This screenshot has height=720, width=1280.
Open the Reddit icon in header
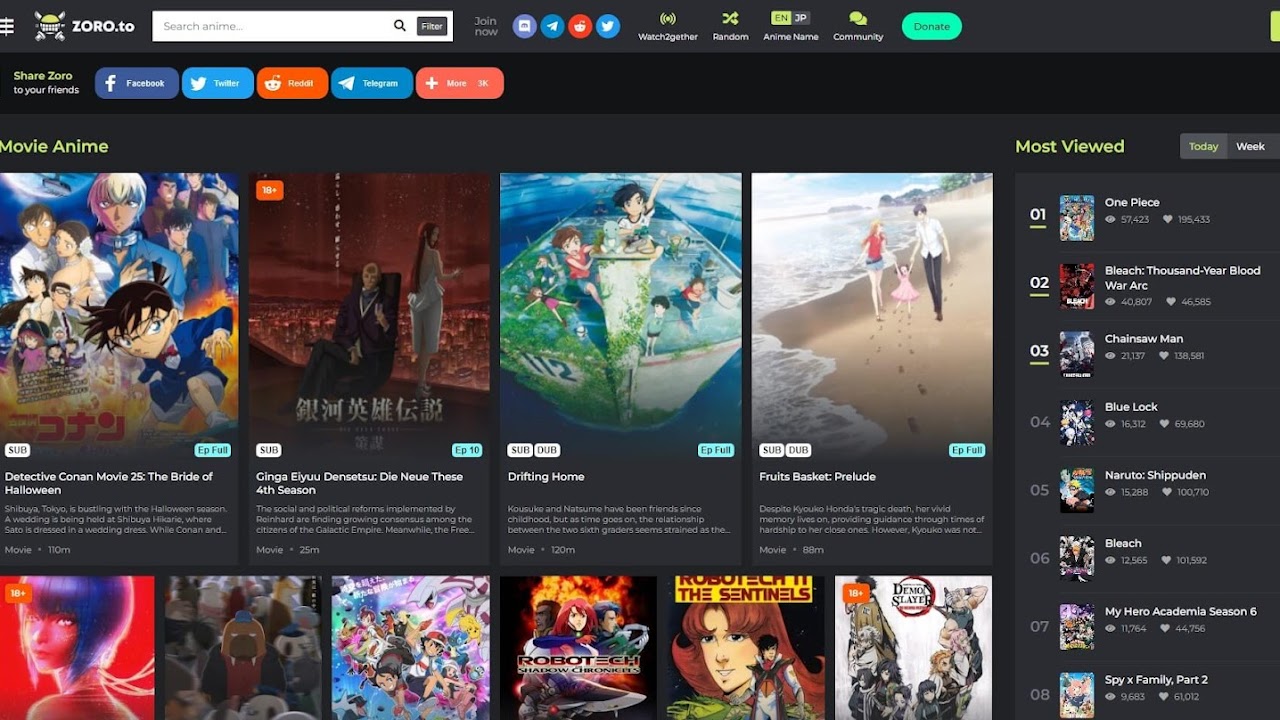point(580,26)
